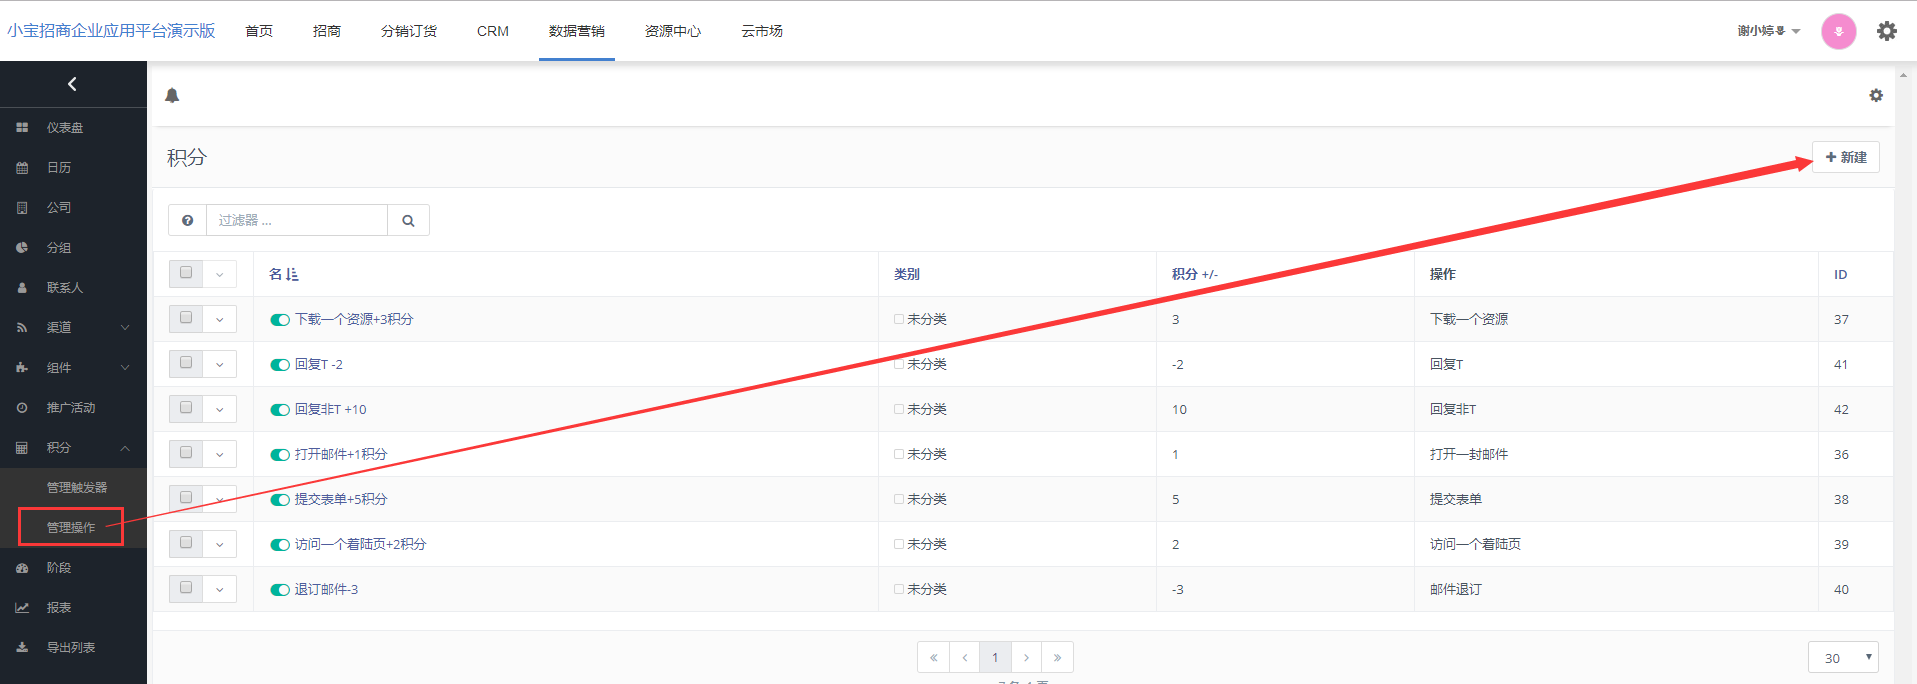The height and width of the screenshot is (684, 1917).
Task: Expand the 渠道 sidebar submenu
Action: click(x=125, y=328)
